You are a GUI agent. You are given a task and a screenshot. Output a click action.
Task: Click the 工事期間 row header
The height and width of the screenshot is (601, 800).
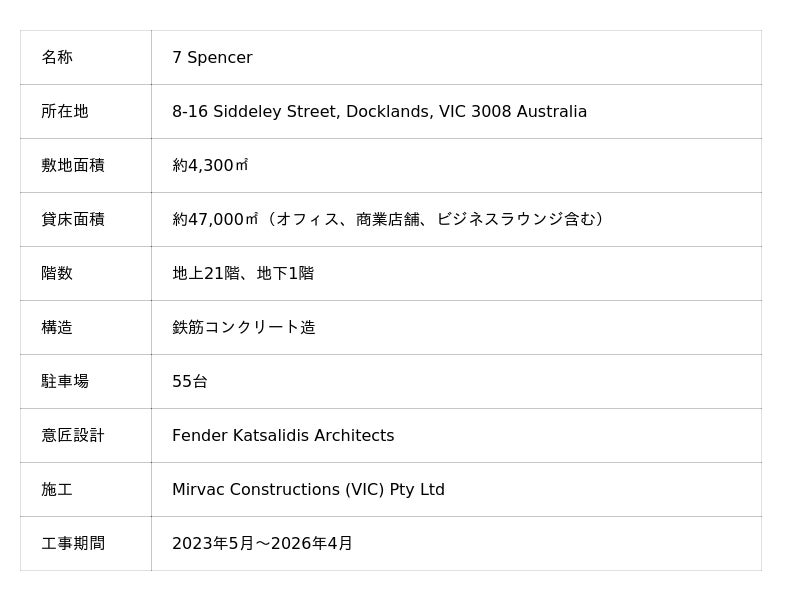pyautogui.click(x=73, y=544)
